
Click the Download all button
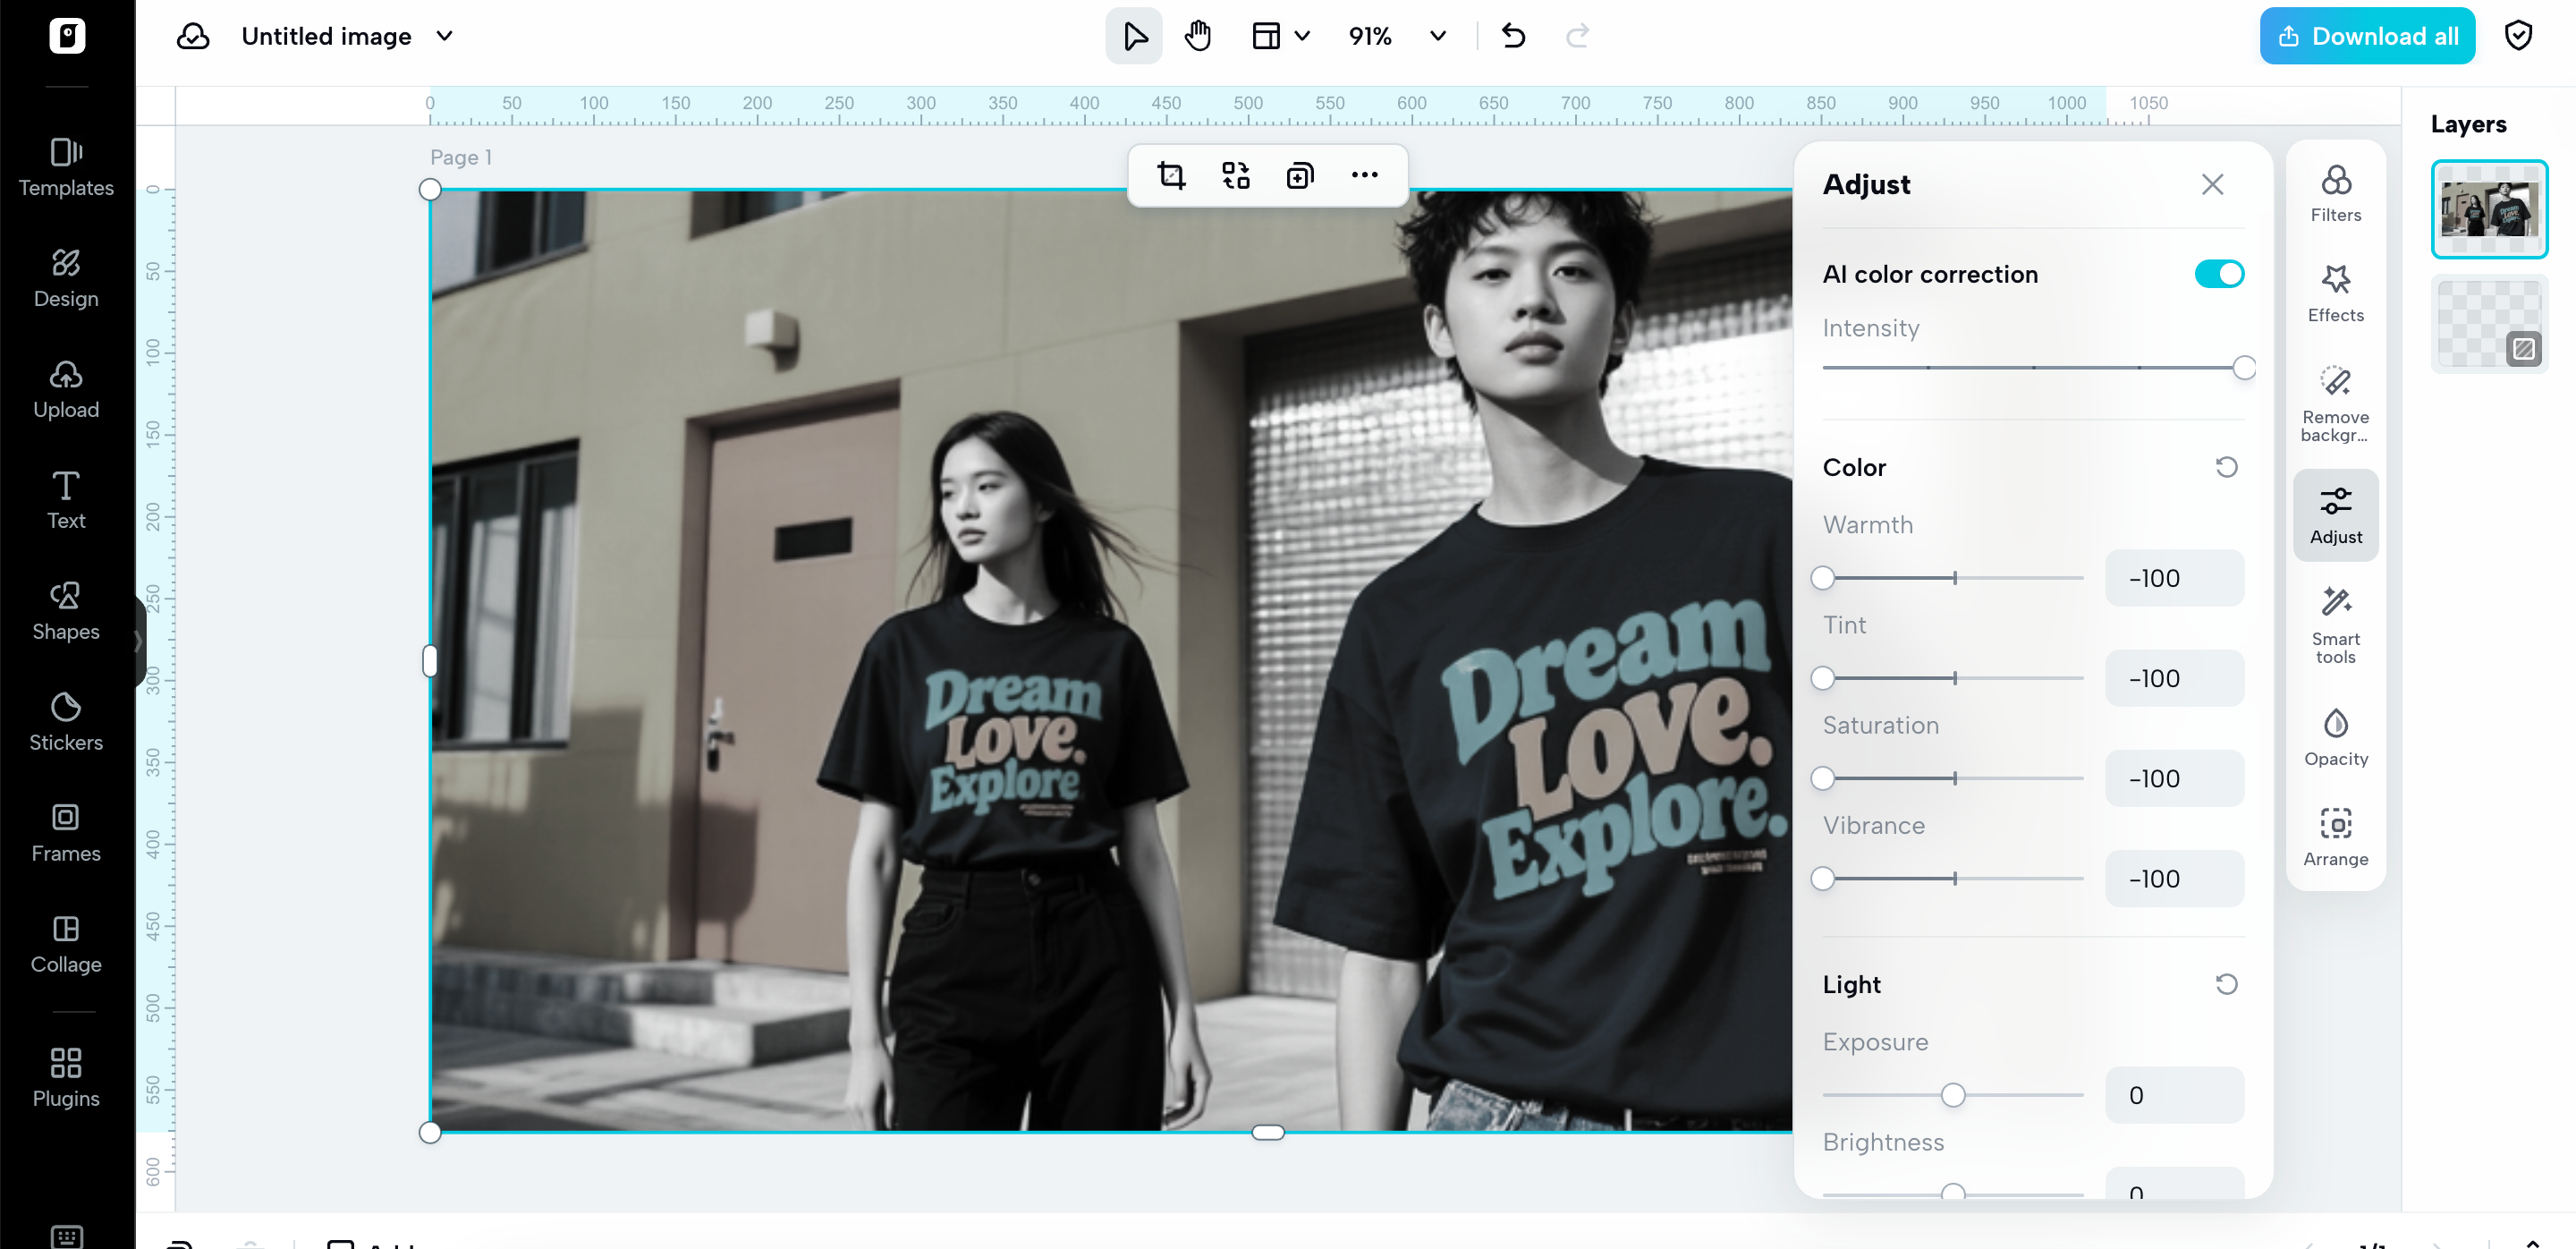click(2365, 37)
